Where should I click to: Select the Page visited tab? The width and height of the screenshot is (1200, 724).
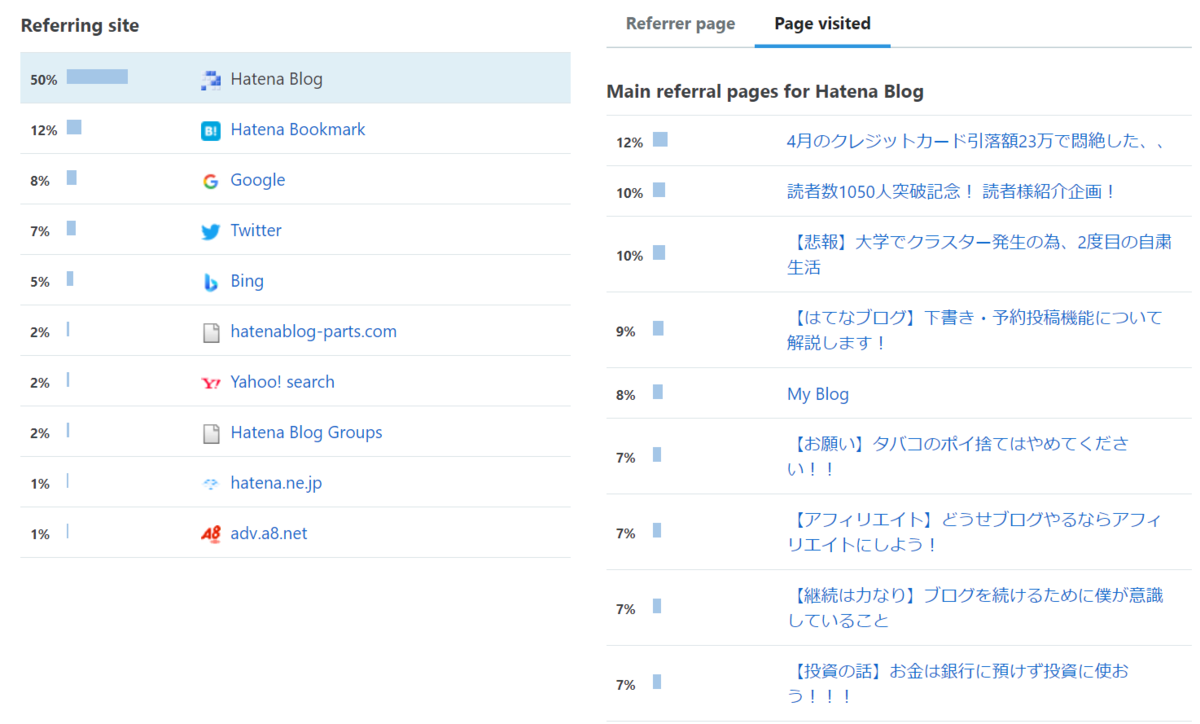822,23
